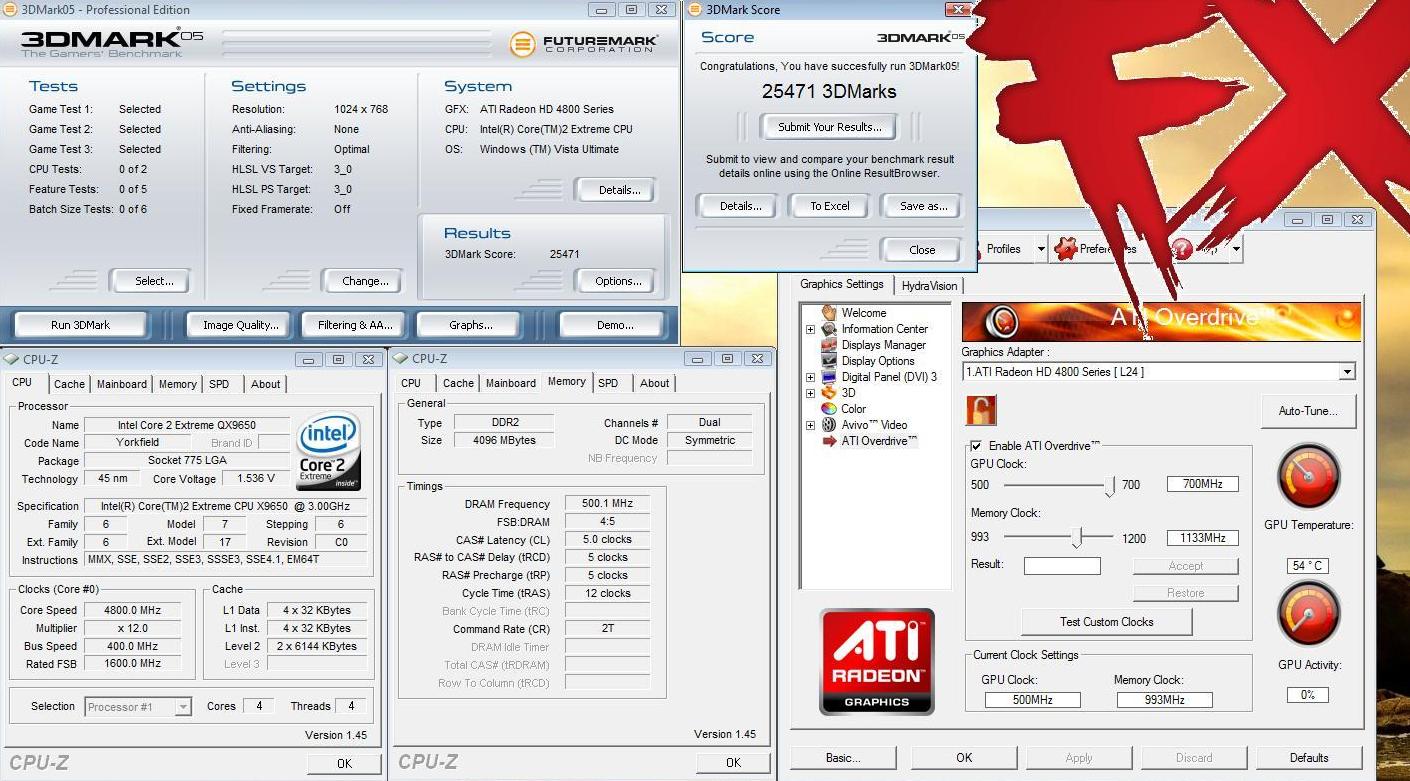The height and width of the screenshot is (781, 1410).
Task: Expand the Avivo Video tree node
Action: 810,425
